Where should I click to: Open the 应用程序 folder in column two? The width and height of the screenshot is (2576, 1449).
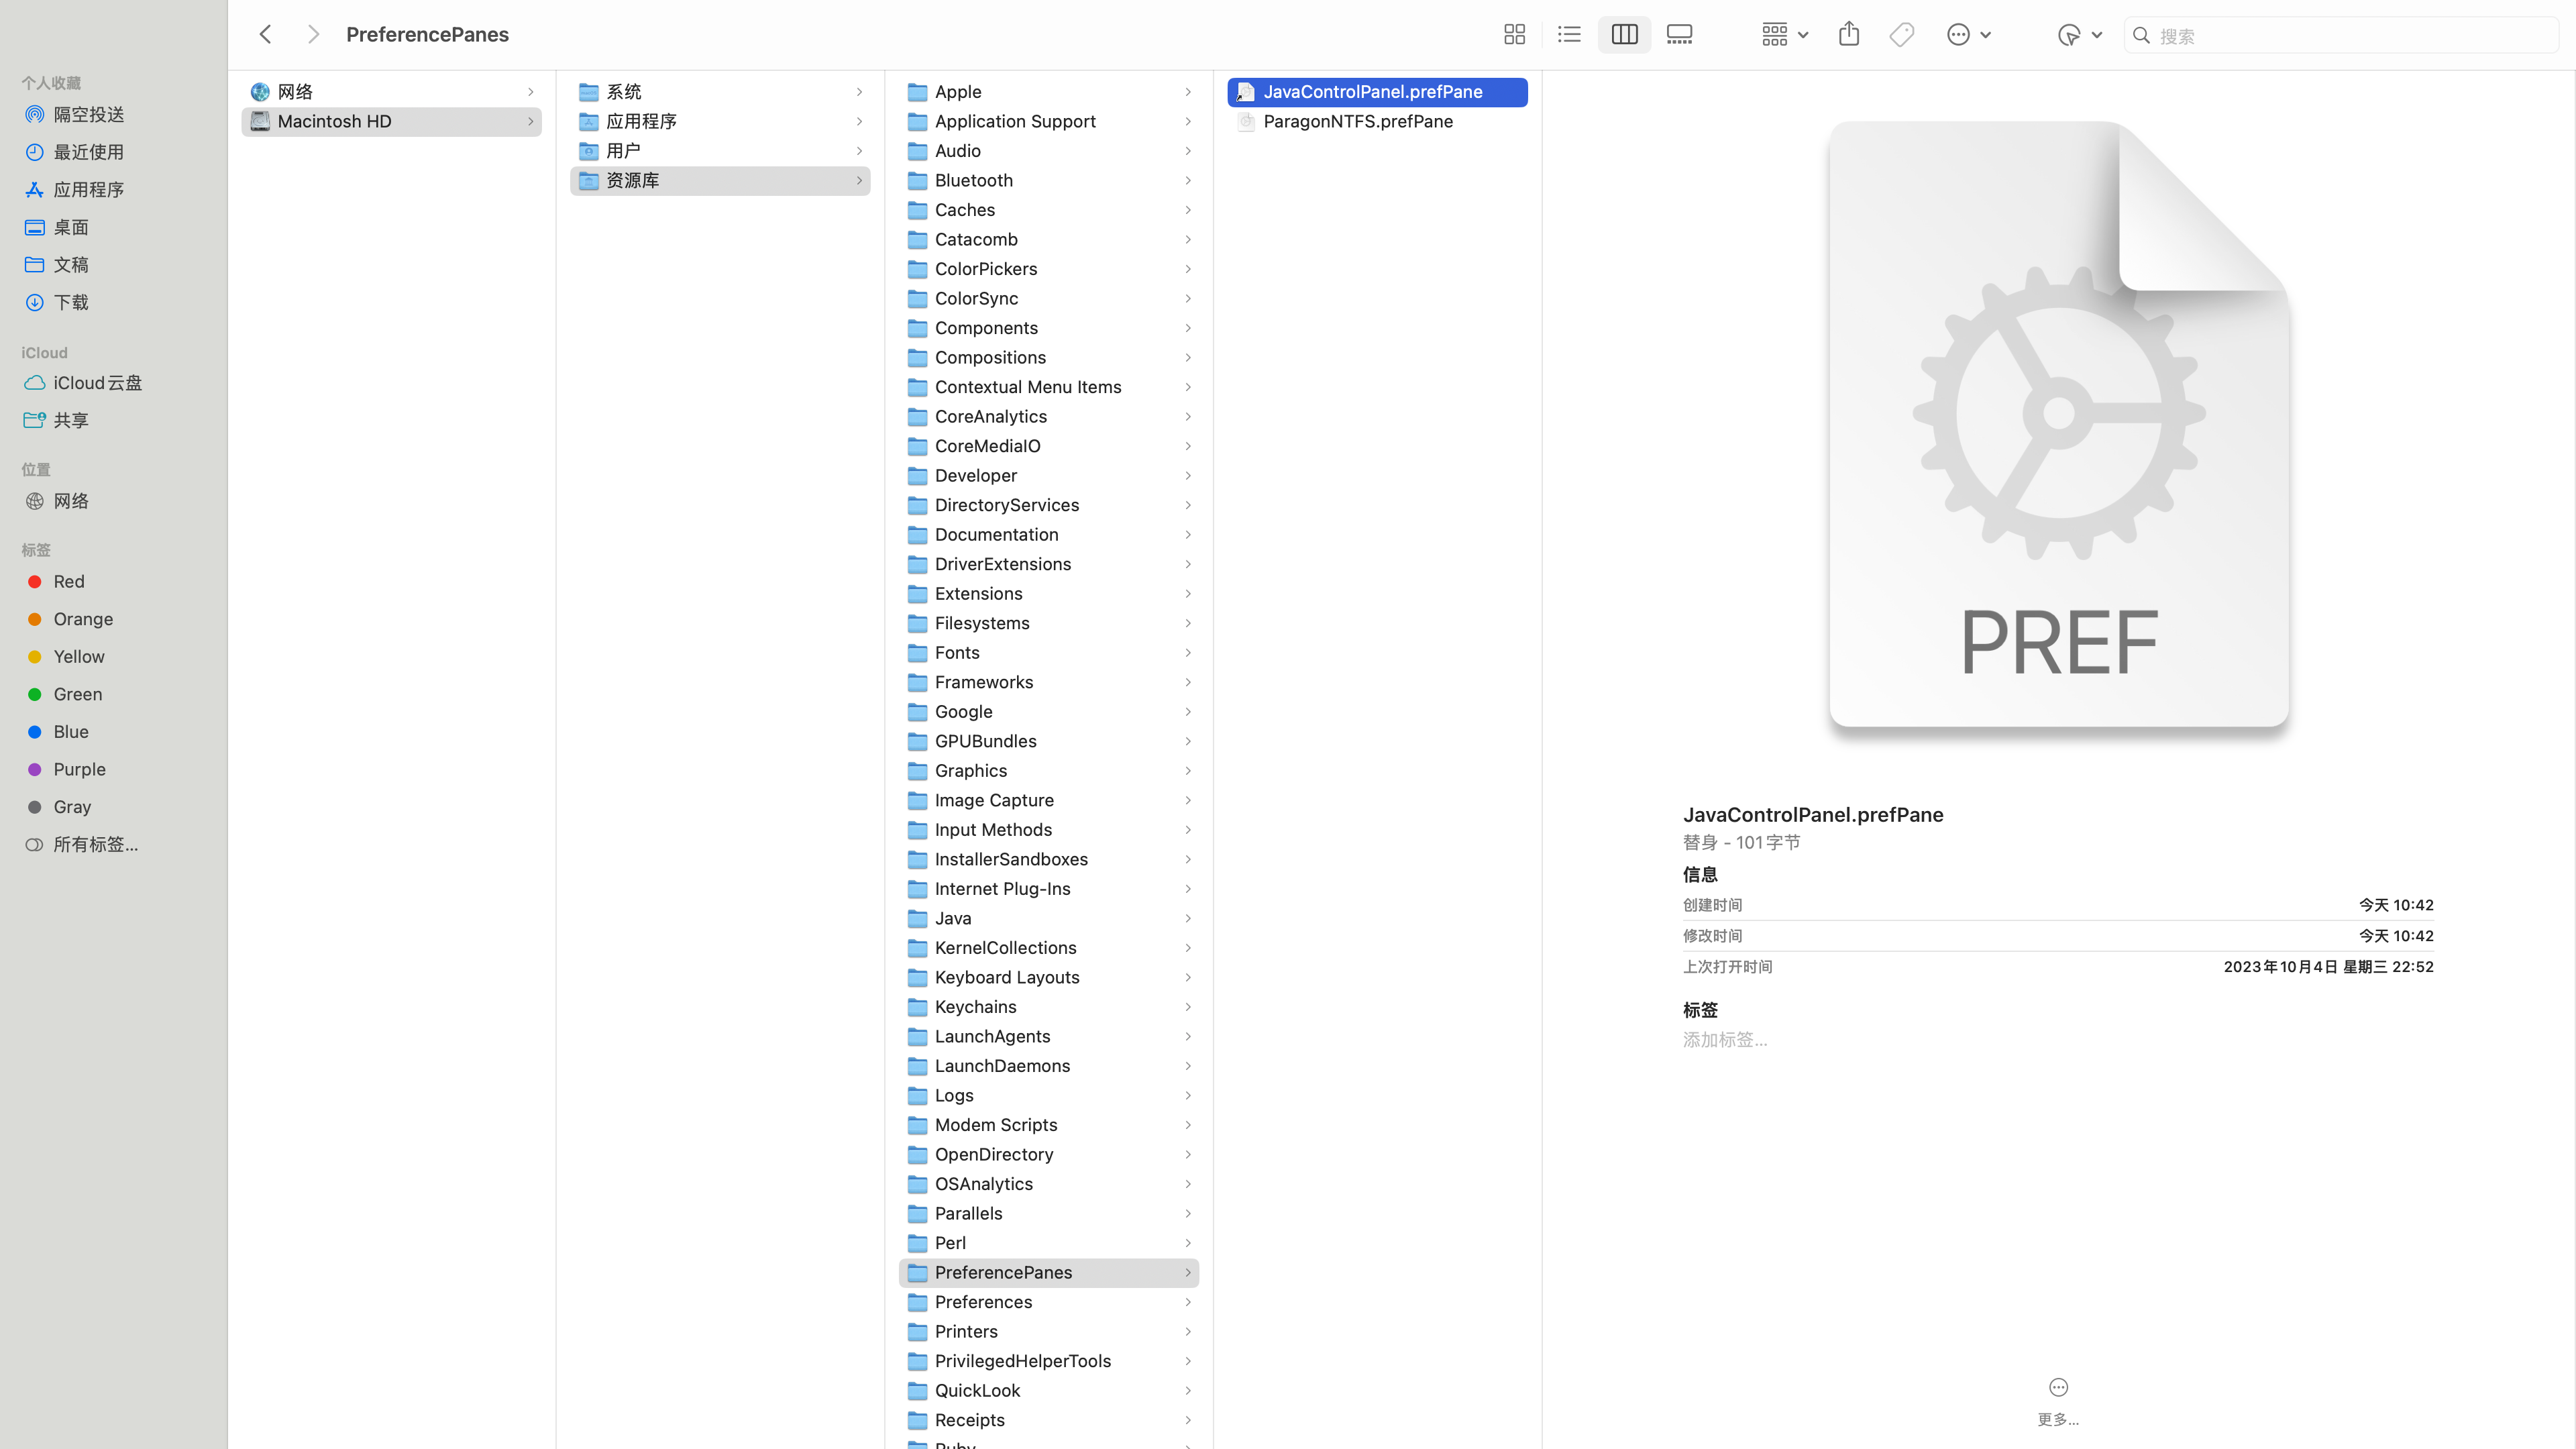pyautogui.click(x=720, y=121)
